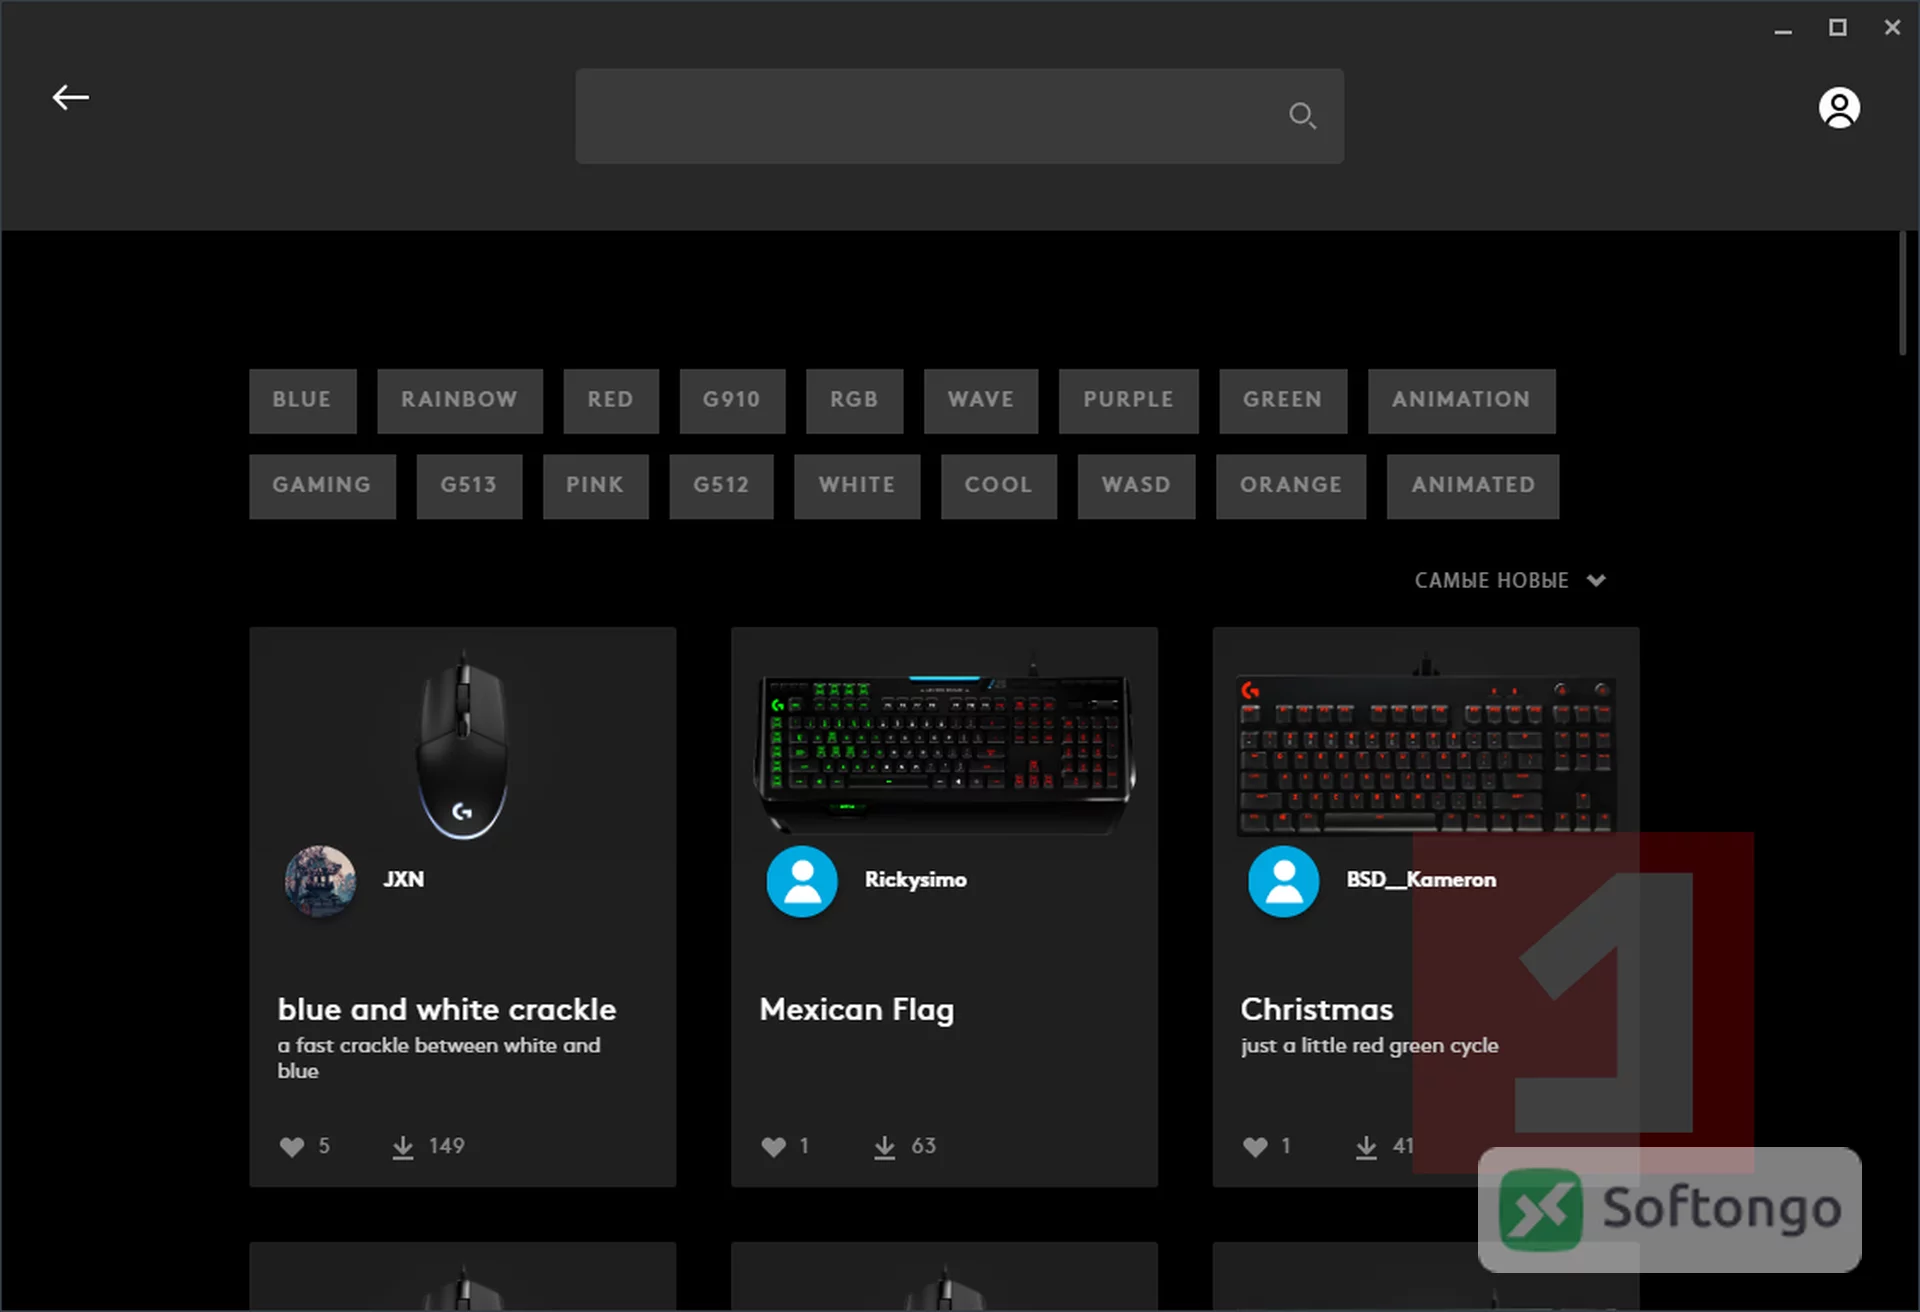The image size is (1920, 1312).
Task: Filter by the RAINBOW tag
Action: pyautogui.click(x=460, y=401)
